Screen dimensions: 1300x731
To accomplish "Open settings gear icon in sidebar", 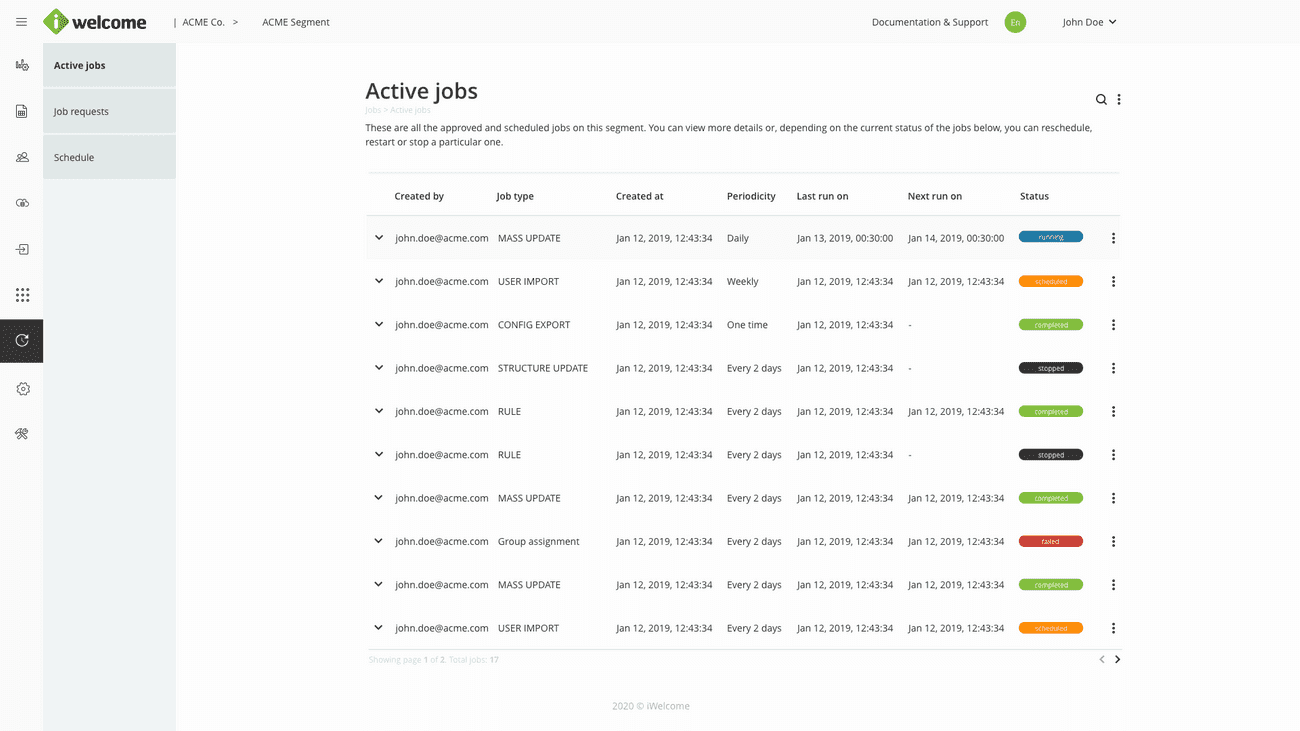I will point(22,389).
